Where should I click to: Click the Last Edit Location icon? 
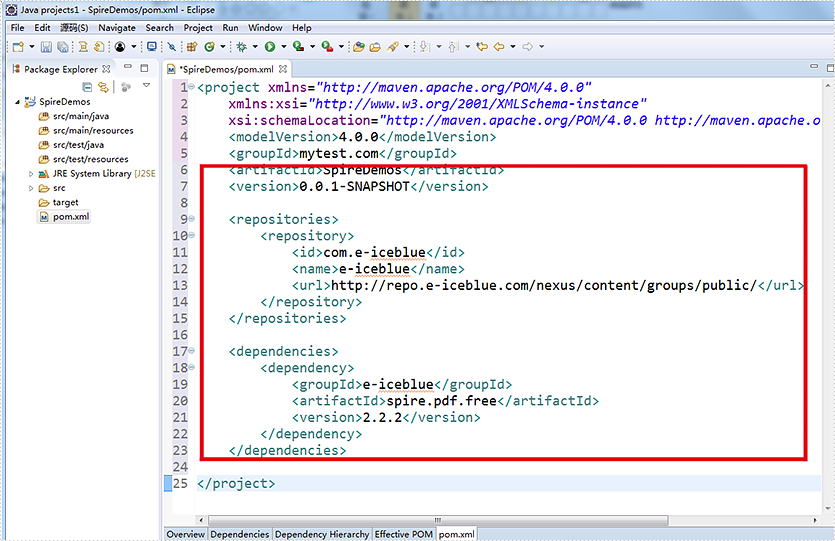[482, 47]
